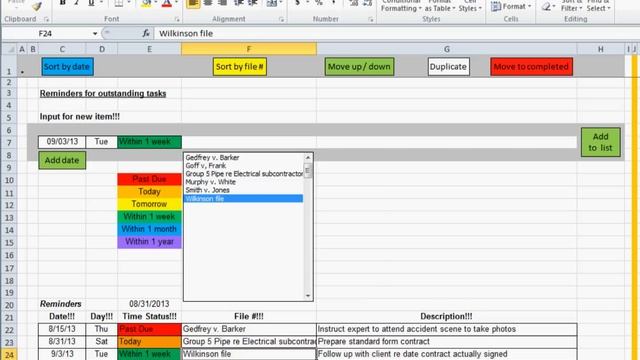Click the new item date cell 09/03/13
The image size is (640, 360).
coord(62,142)
